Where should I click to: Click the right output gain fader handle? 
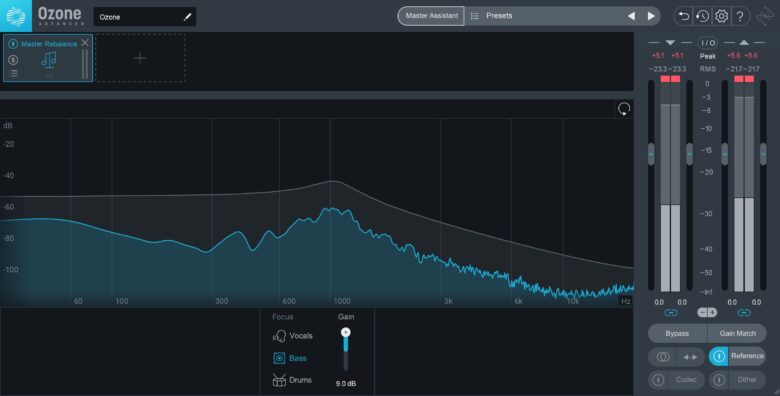[x=764, y=154]
